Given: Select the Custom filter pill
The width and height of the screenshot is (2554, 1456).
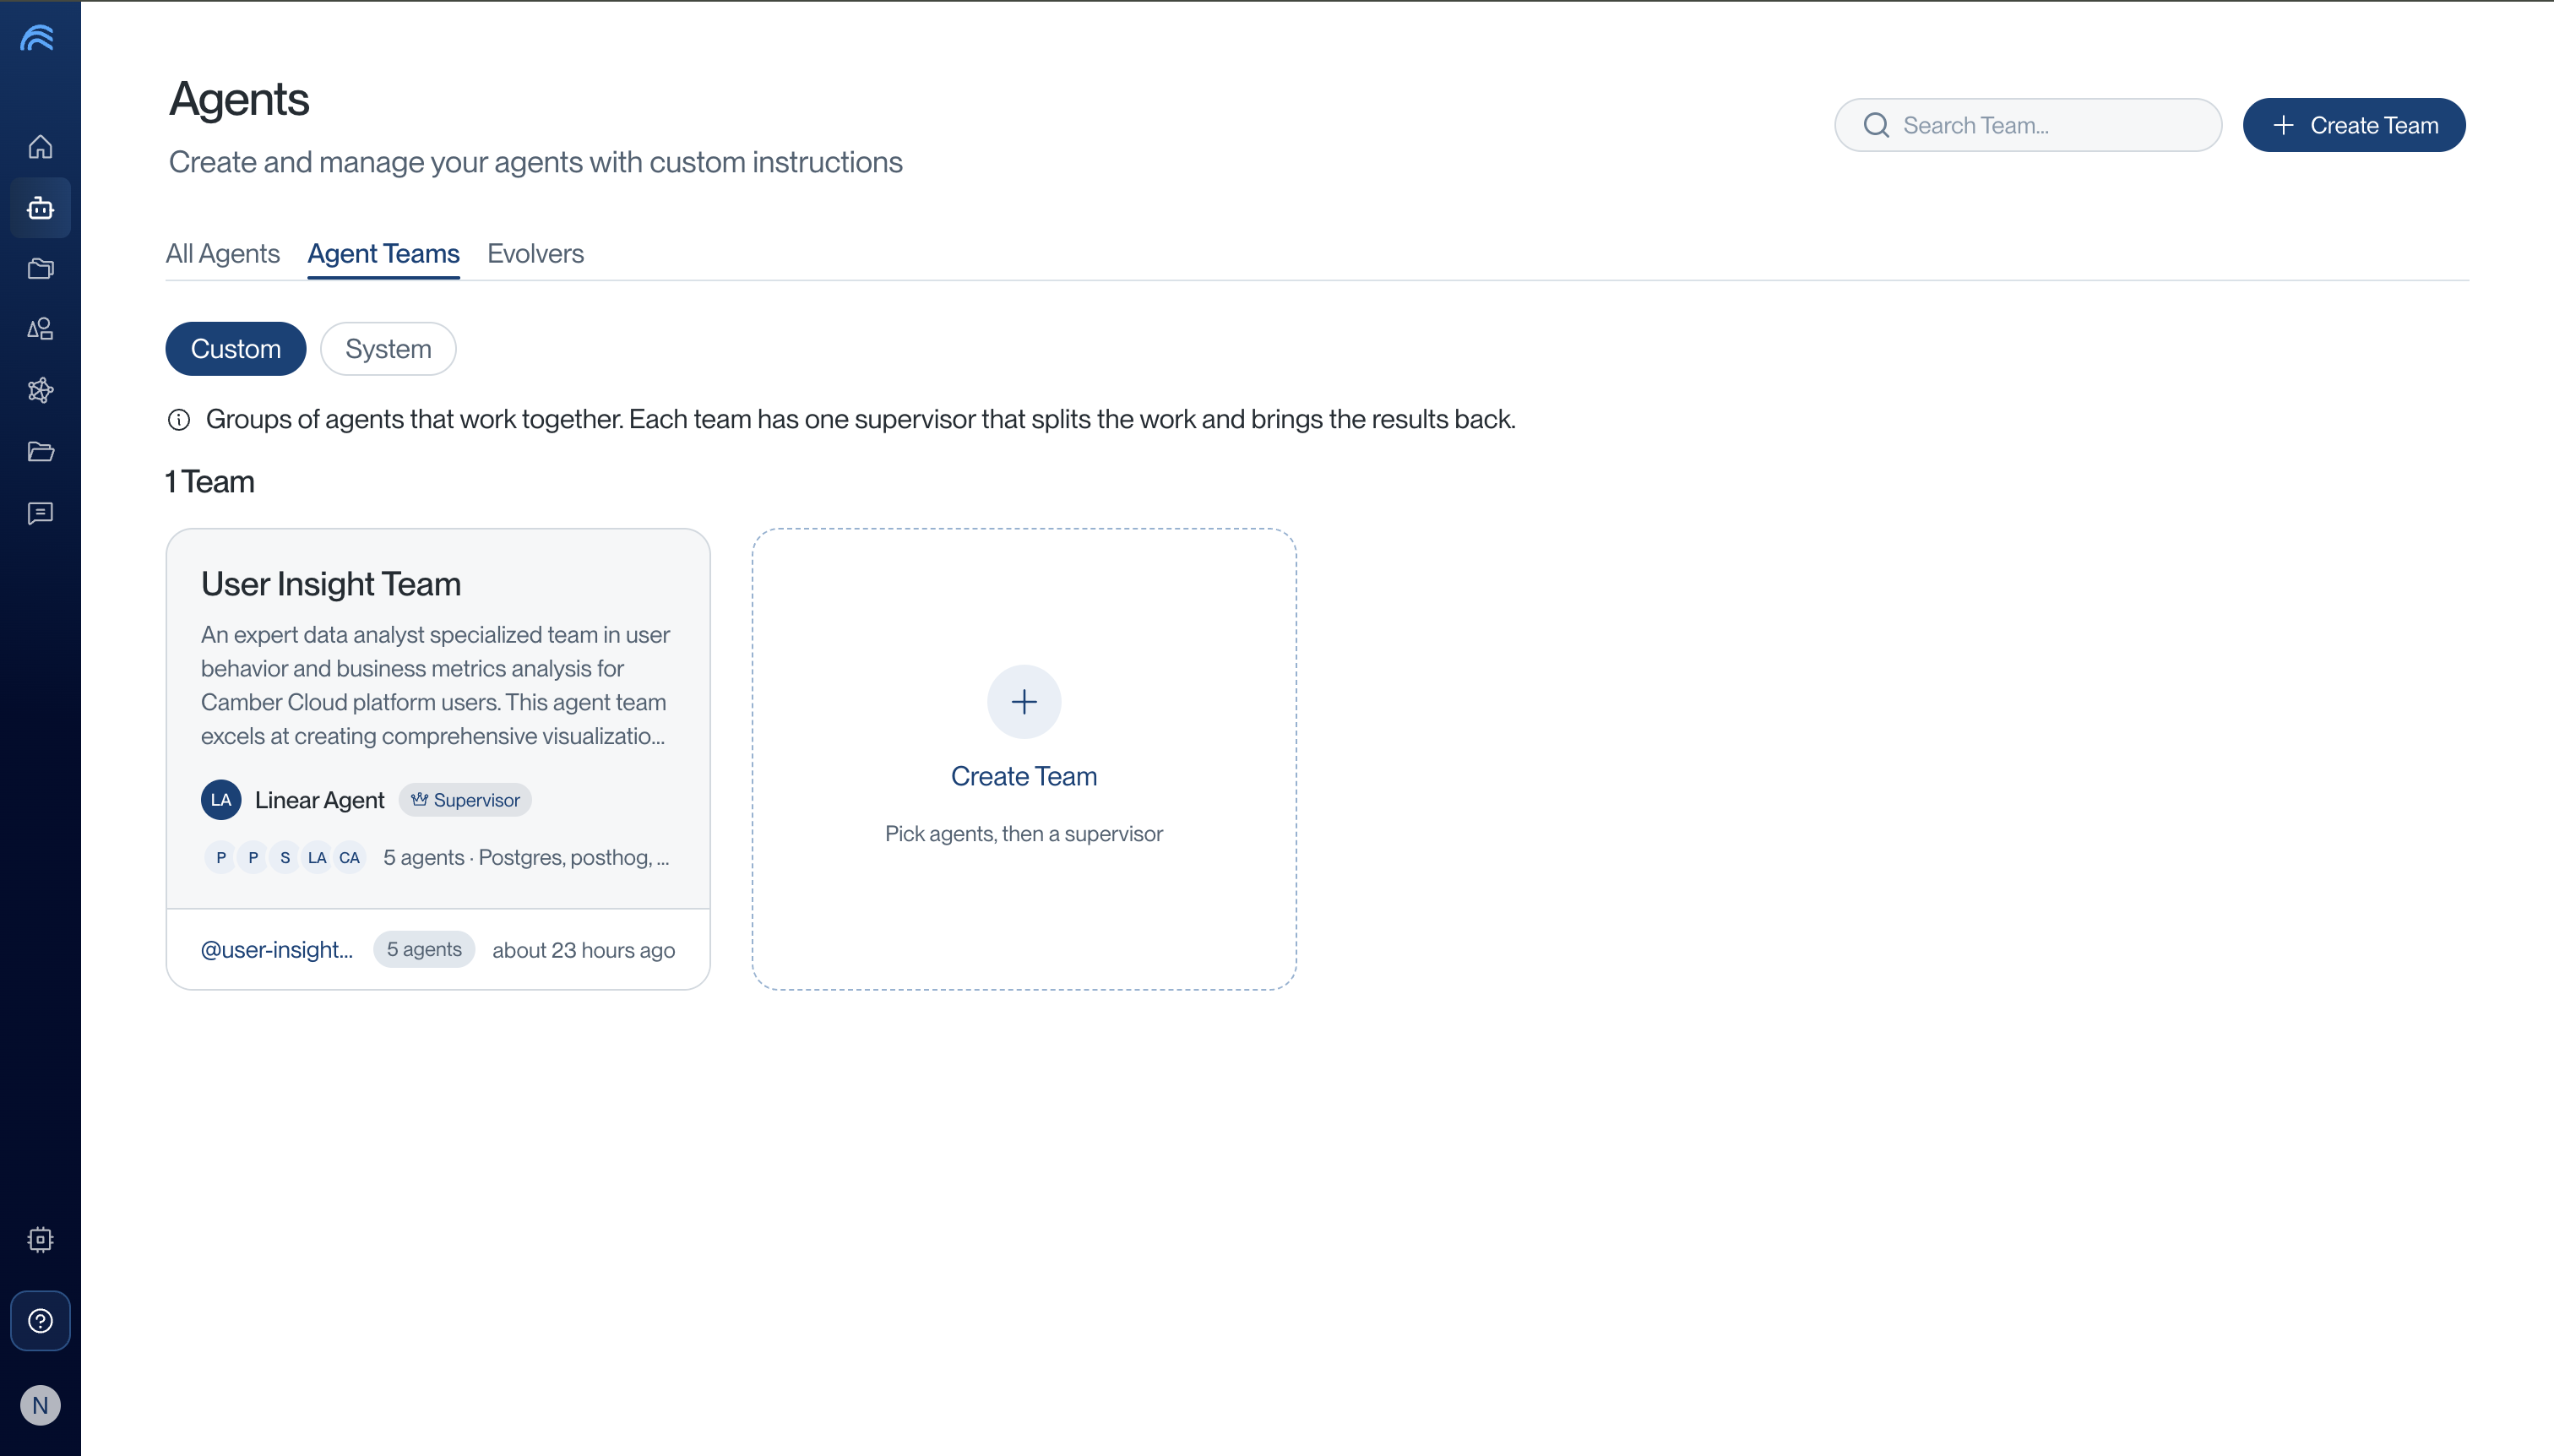Looking at the screenshot, I should pyautogui.click(x=236, y=348).
